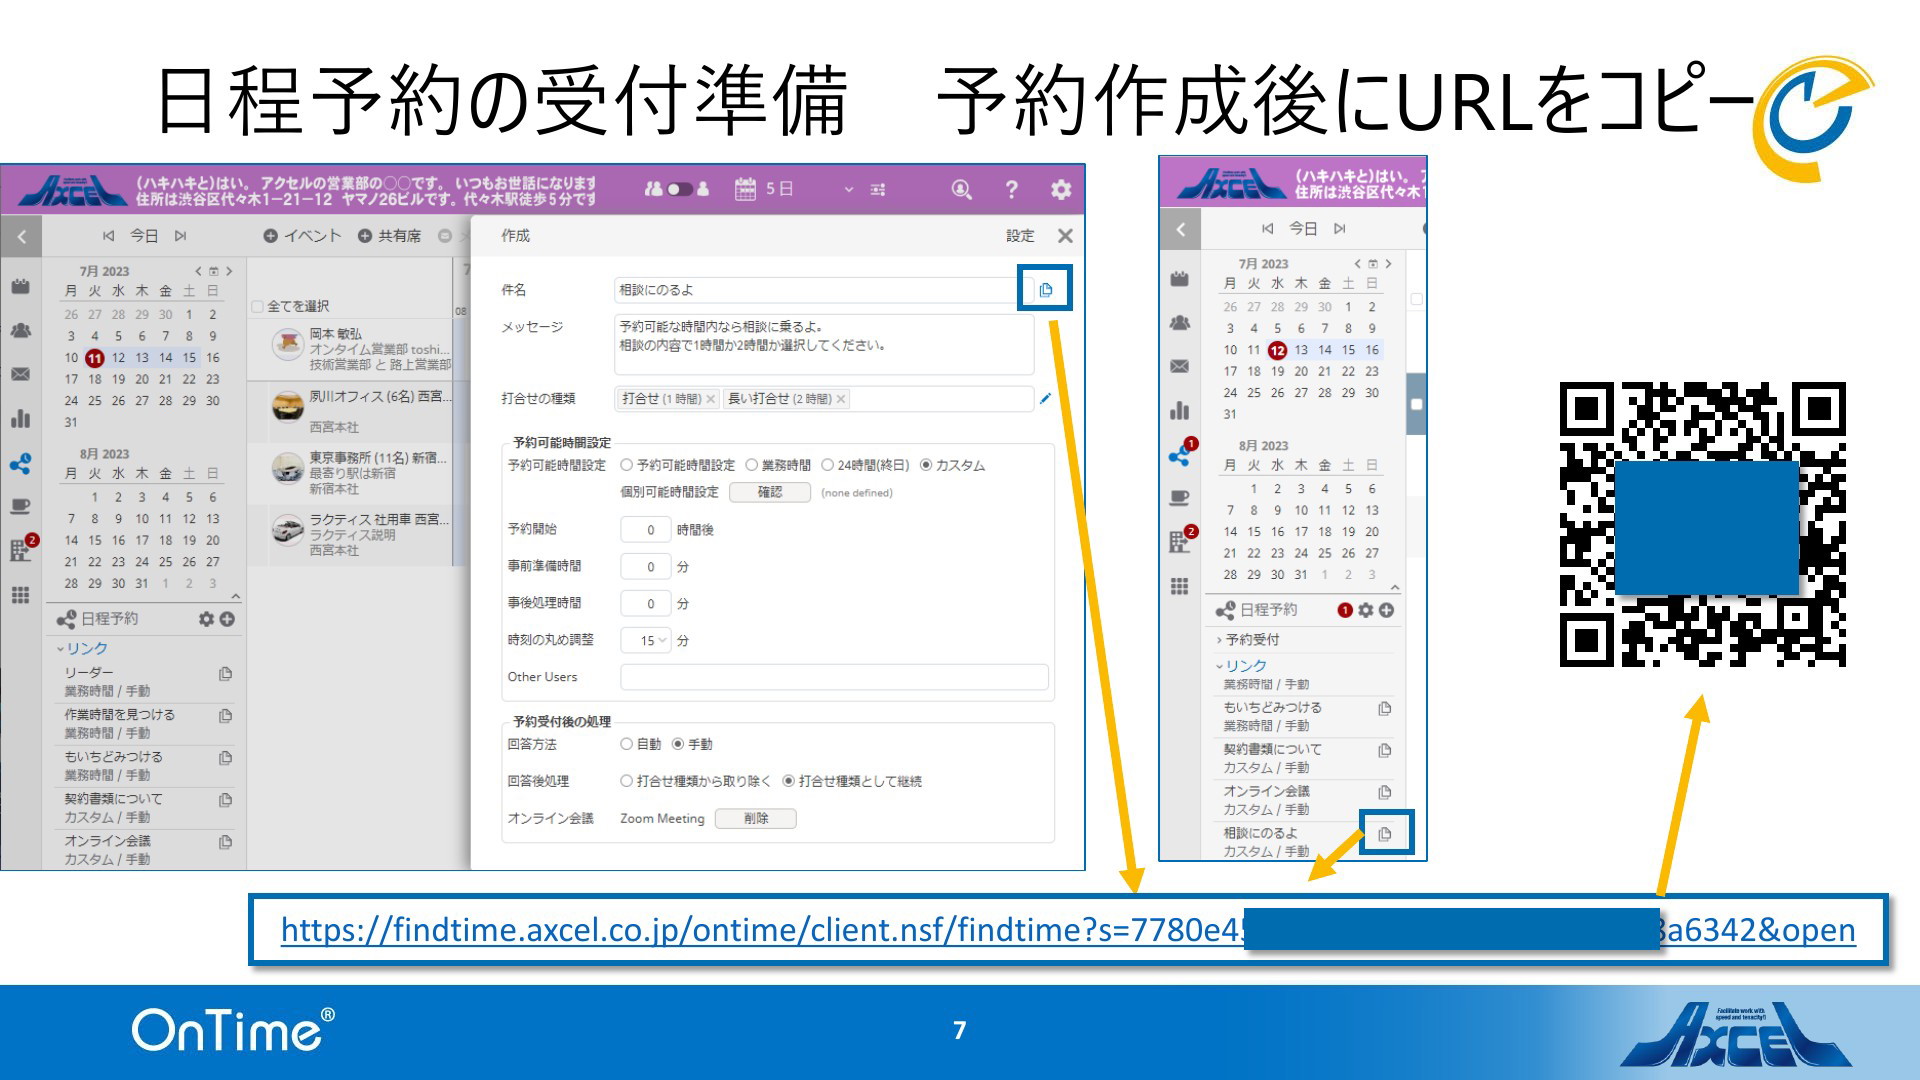
Task: Collapse mini calendar chevron, left screenshot
Action: click(236, 597)
